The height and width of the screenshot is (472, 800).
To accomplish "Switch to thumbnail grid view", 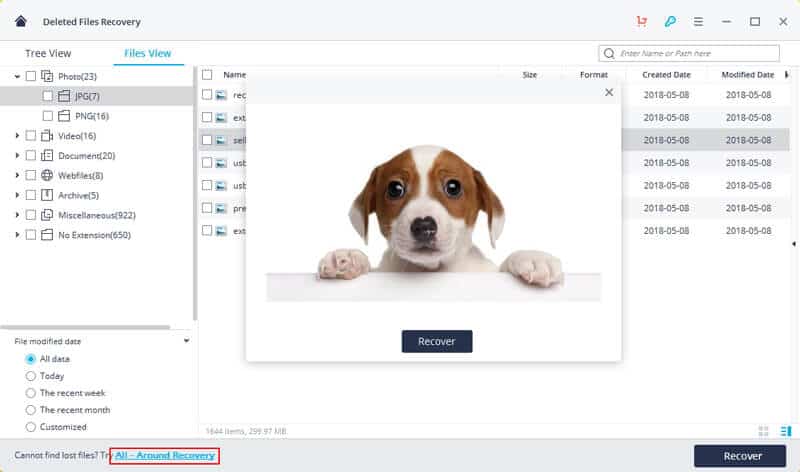I will click(x=763, y=431).
